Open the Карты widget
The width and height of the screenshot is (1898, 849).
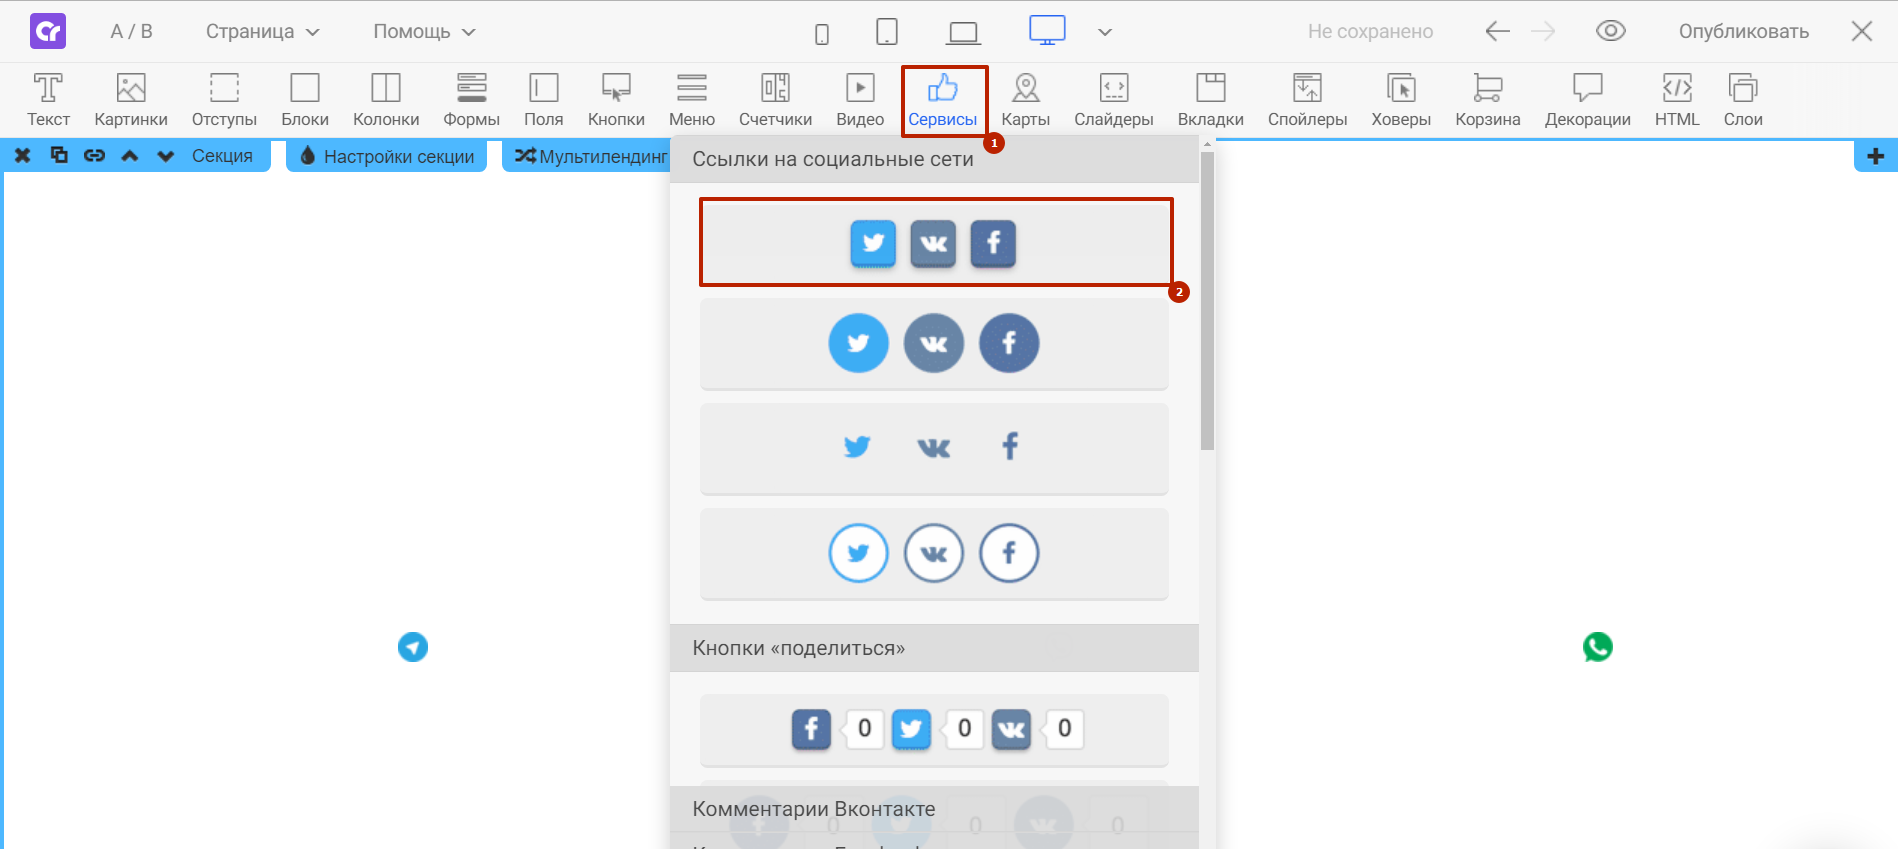[1026, 100]
